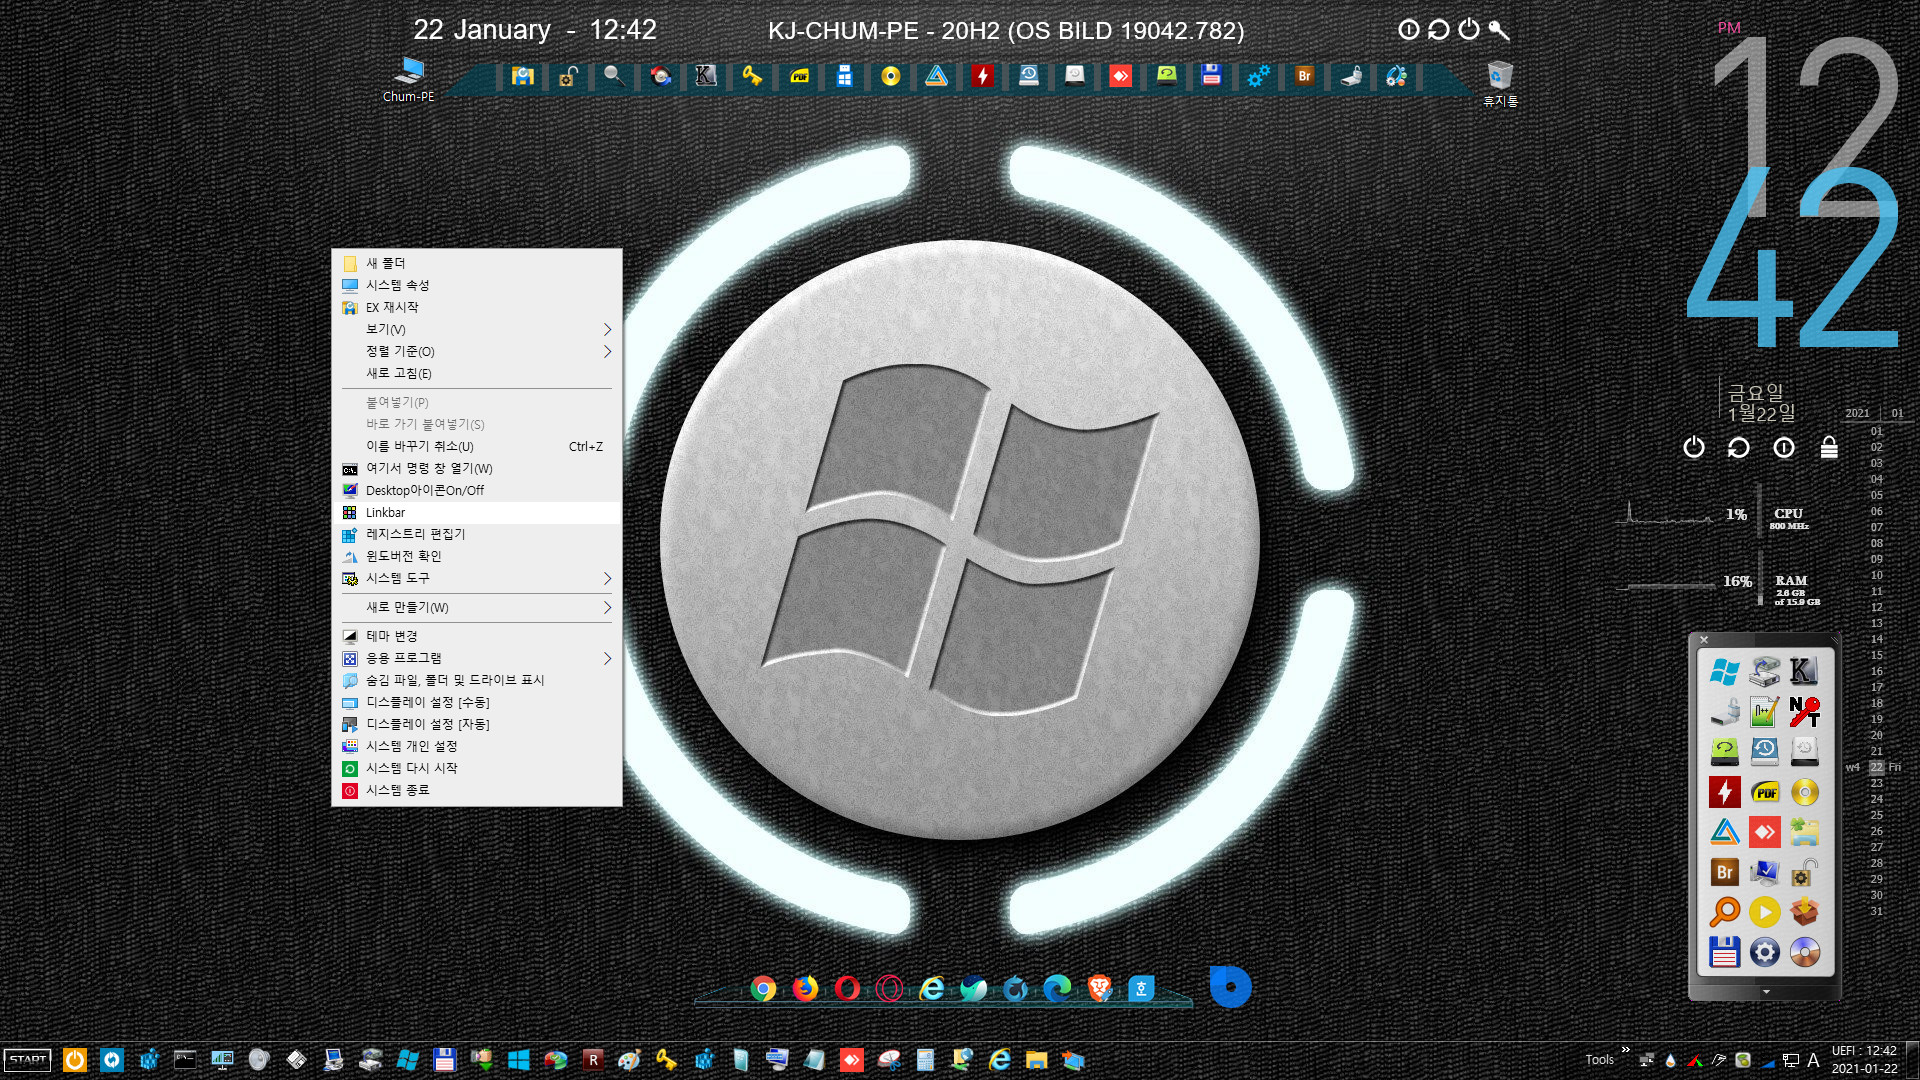Image resolution: width=1920 pixels, height=1080 pixels.
Task: Expand the launcher panel bottom arrow
Action: pos(1766,992)
